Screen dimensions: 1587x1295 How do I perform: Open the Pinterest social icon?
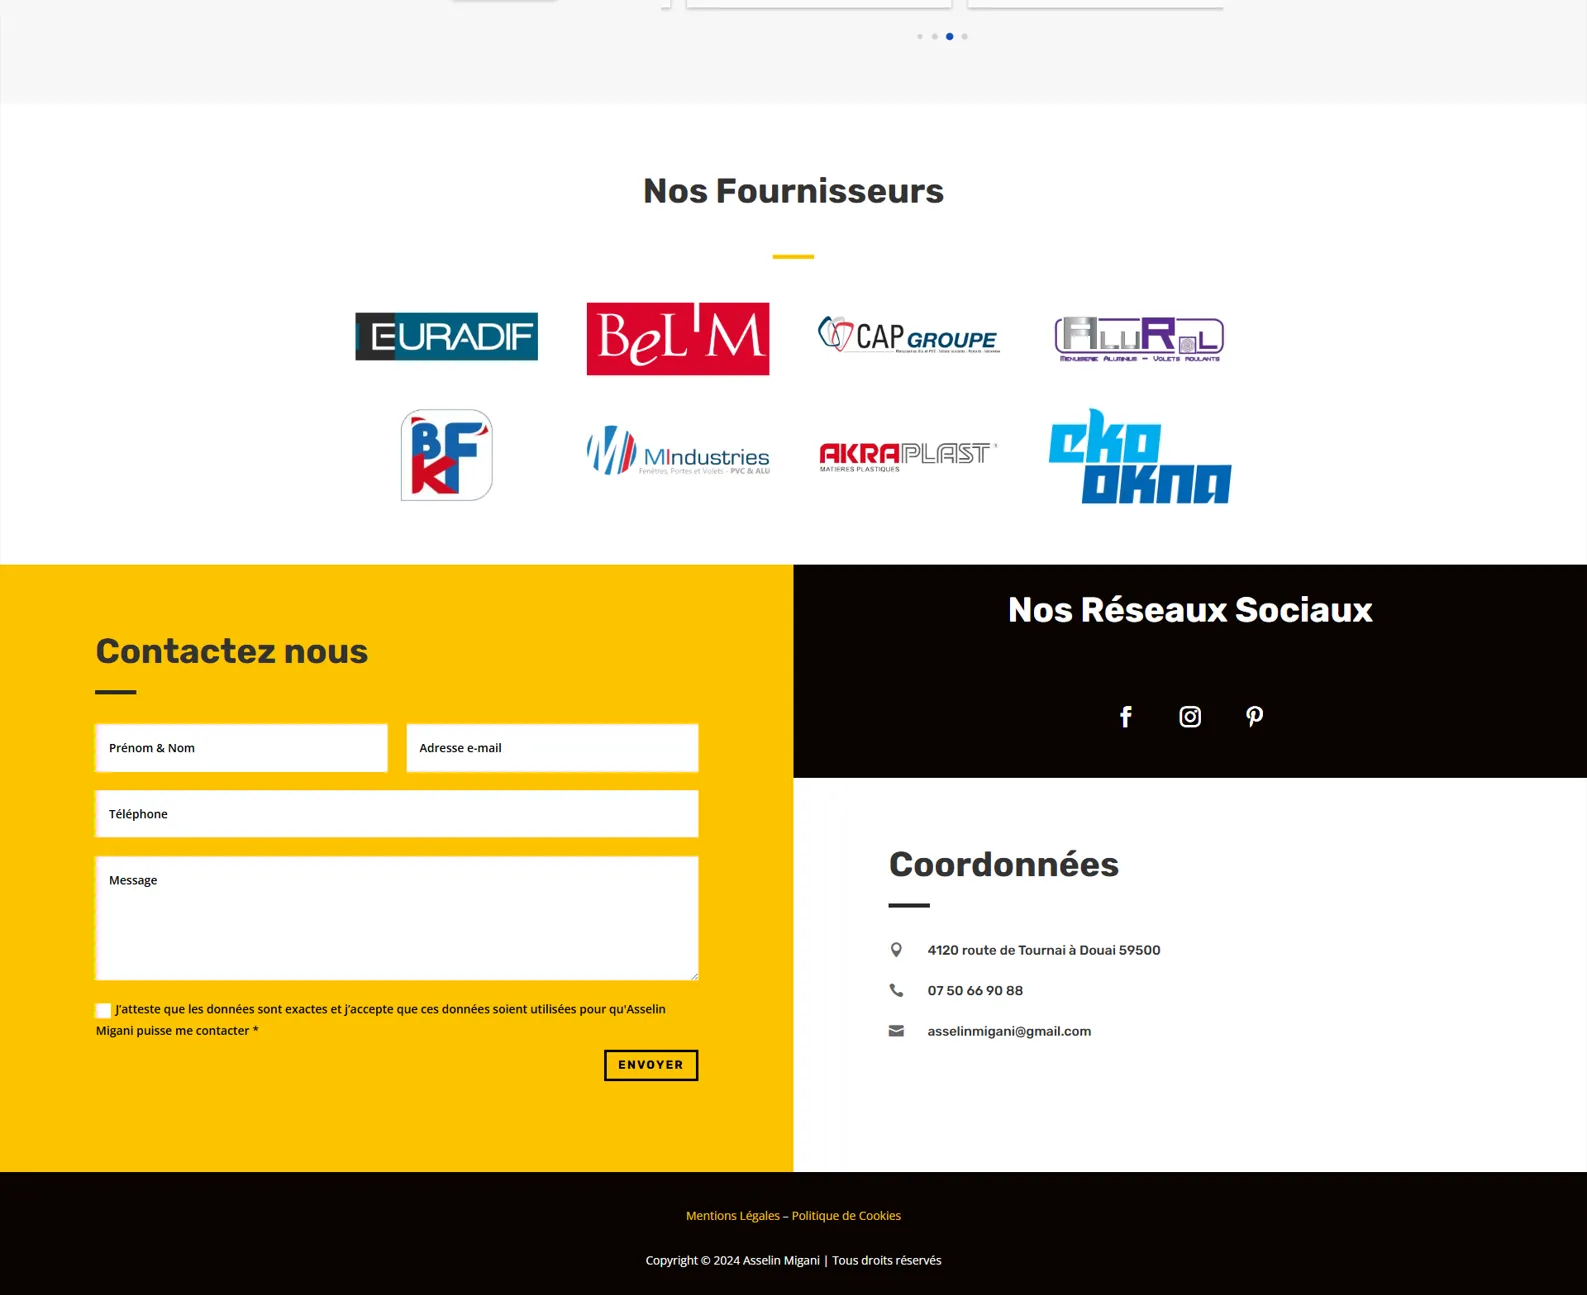coord(1254,717)
